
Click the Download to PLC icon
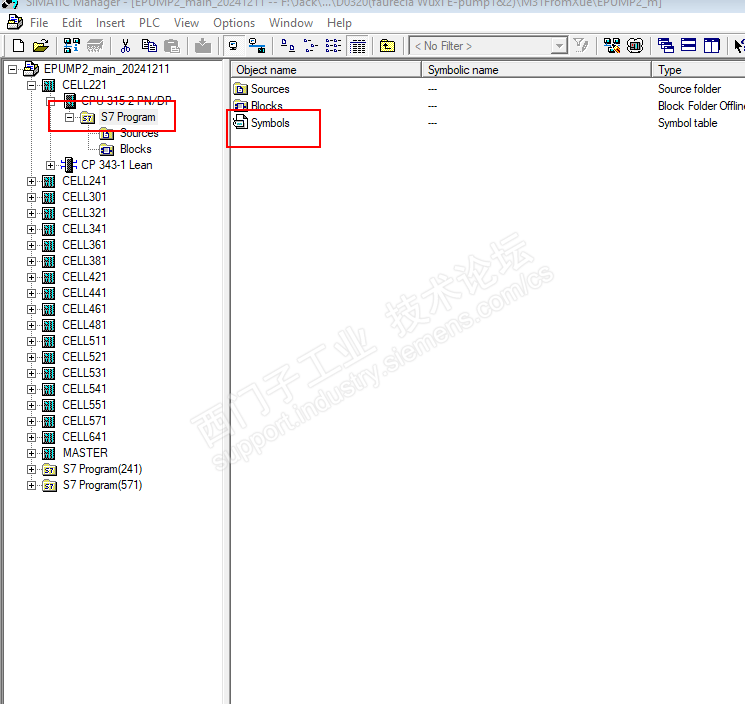203,46
